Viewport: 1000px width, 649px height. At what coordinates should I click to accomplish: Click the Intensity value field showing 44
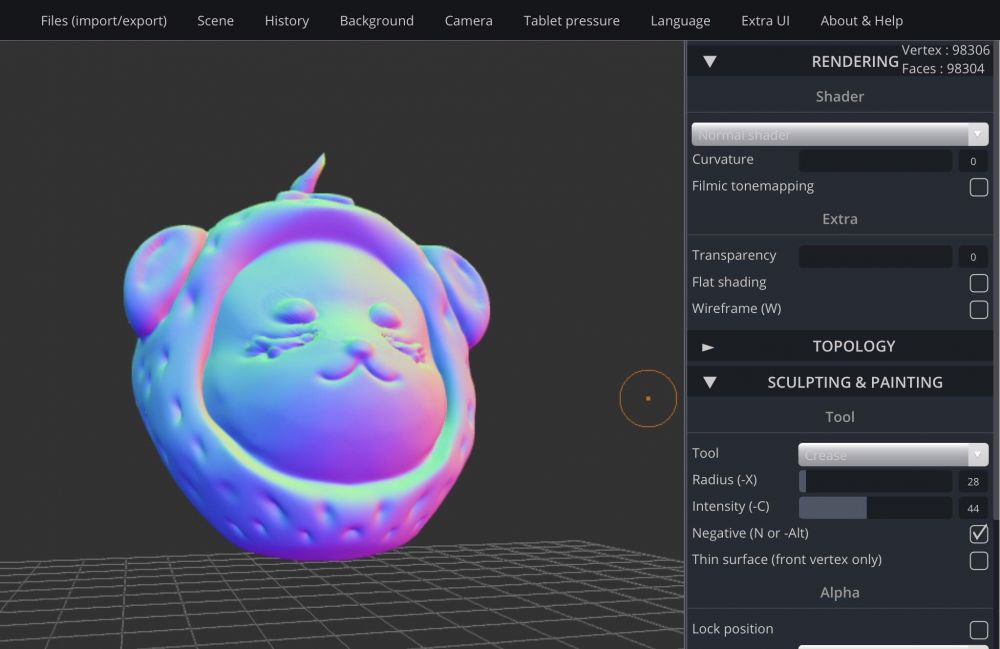point(972,508)
